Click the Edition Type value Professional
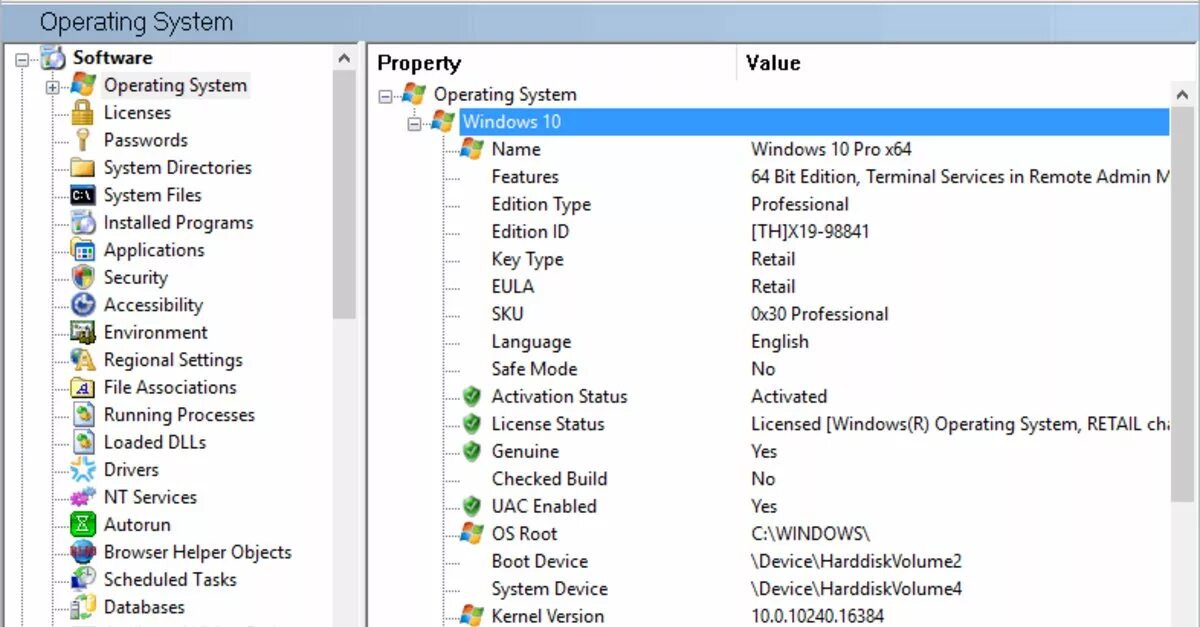This screenshot has width=1200, height=627. (x=800, y=205)
